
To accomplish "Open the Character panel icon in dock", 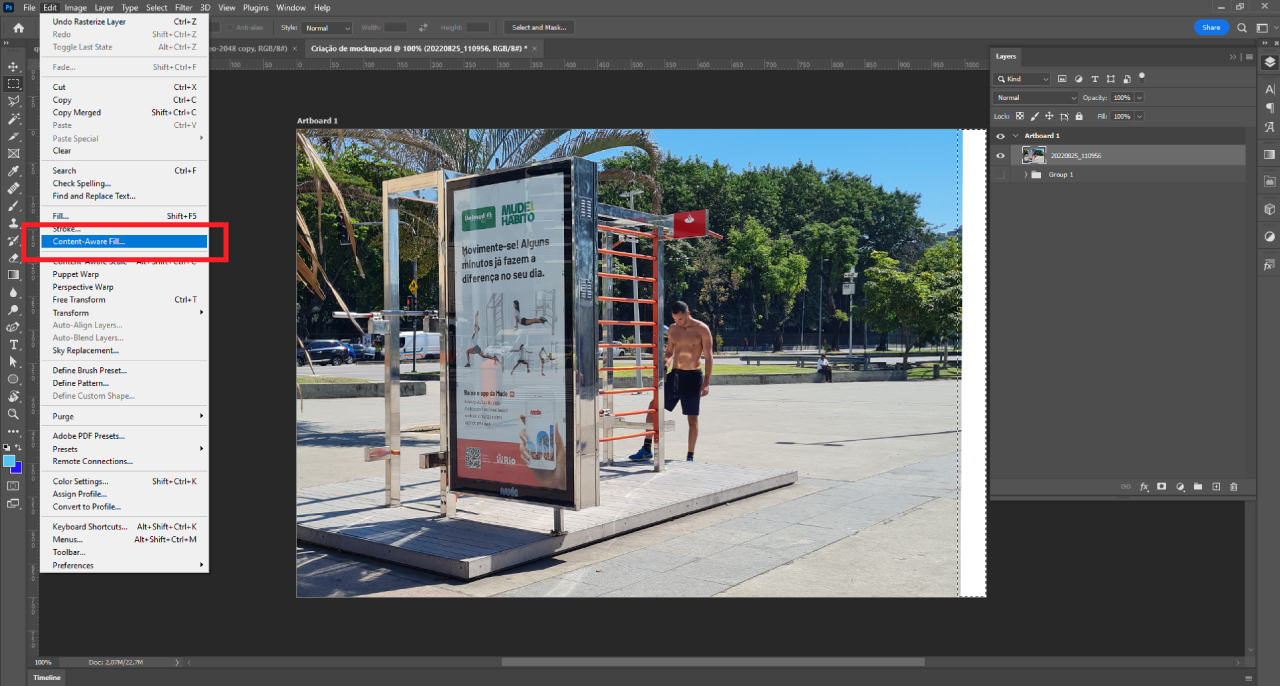I will pyautogui.click(x=1270, y=89).
